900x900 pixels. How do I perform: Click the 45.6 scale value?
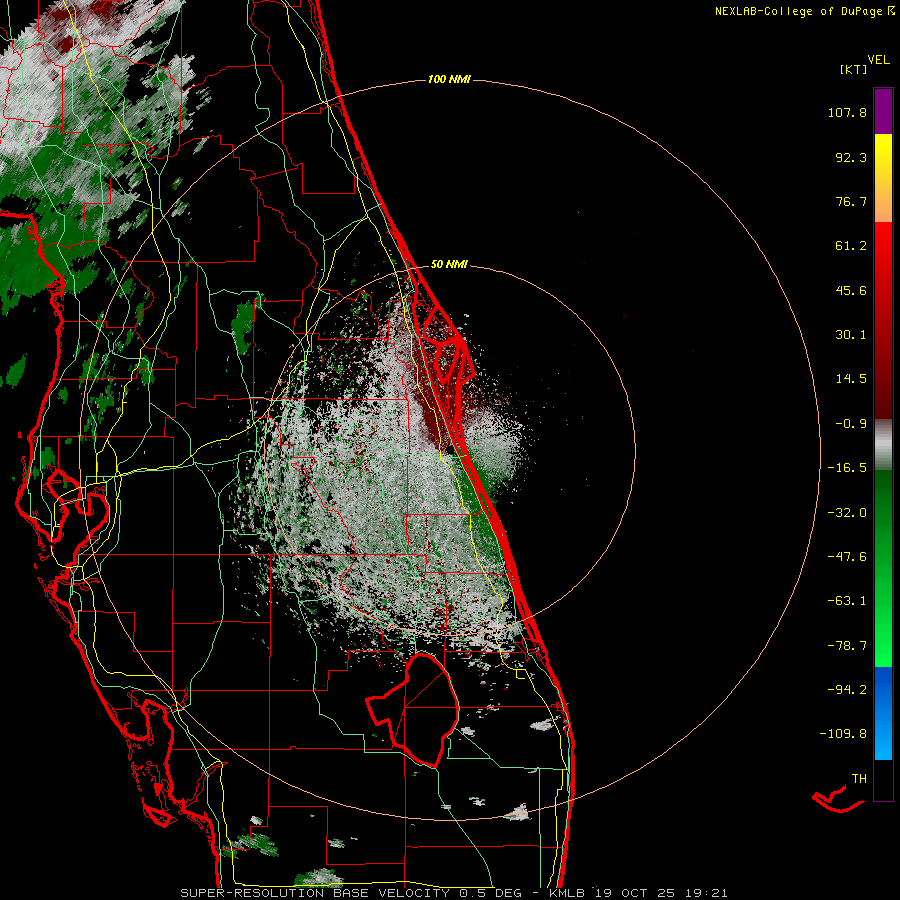[851, 290]
